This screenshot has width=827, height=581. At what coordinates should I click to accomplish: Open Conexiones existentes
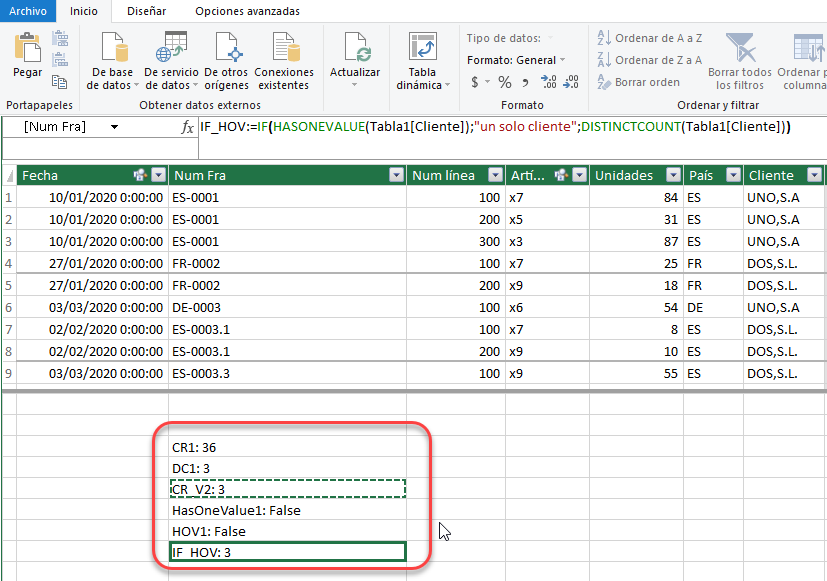[284, 61]
